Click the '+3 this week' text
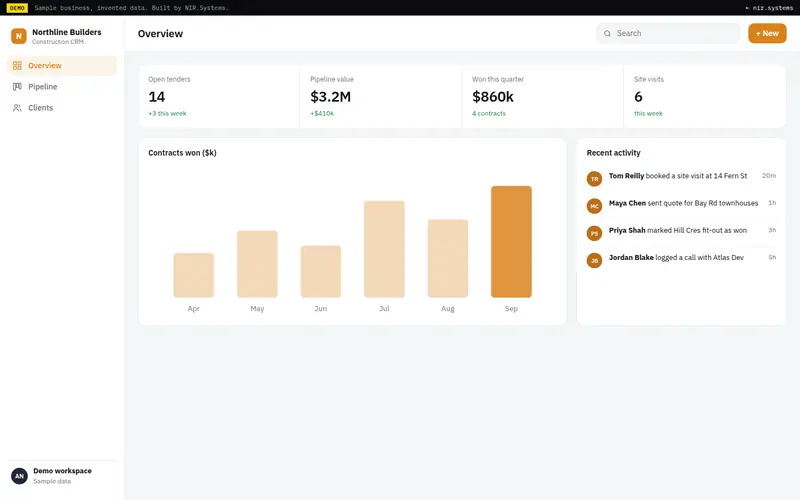The image size is (800, 500). point(167,113)
